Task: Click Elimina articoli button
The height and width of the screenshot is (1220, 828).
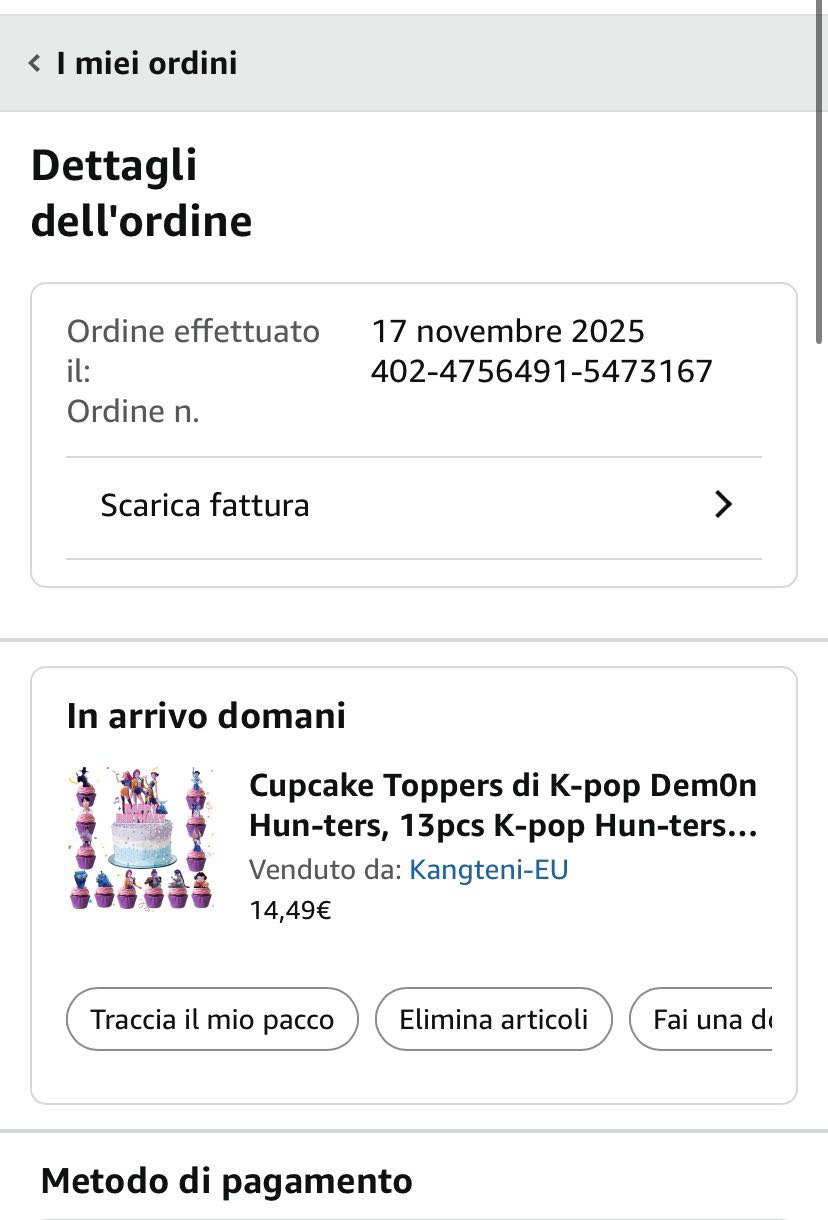Action: (493, 1020)
